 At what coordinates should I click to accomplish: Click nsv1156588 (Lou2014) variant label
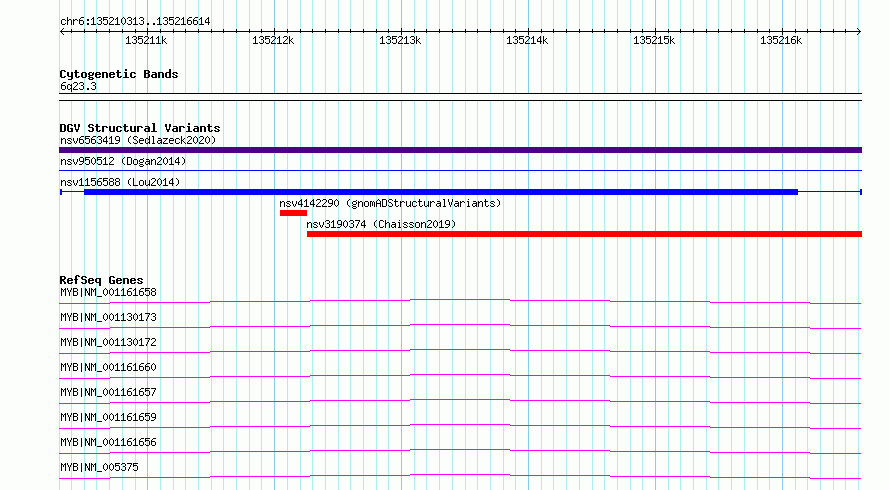pos(120,182)
